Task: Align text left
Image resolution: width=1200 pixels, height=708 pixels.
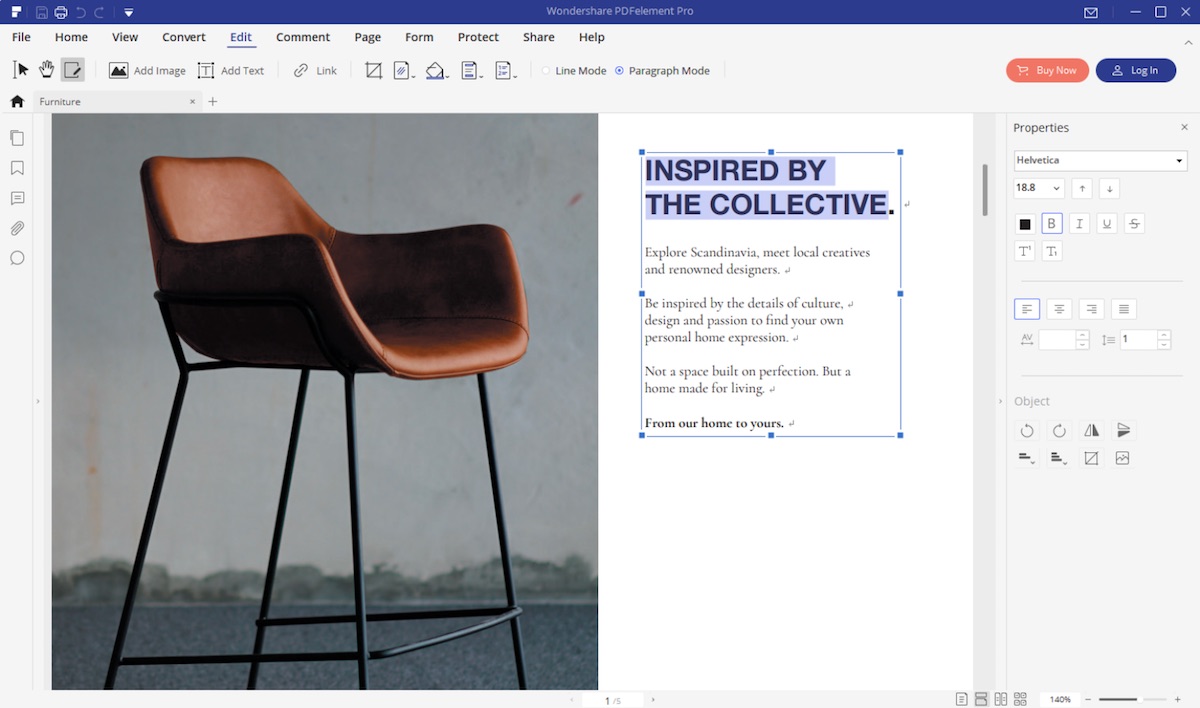Action: [x=1027, y=310]
